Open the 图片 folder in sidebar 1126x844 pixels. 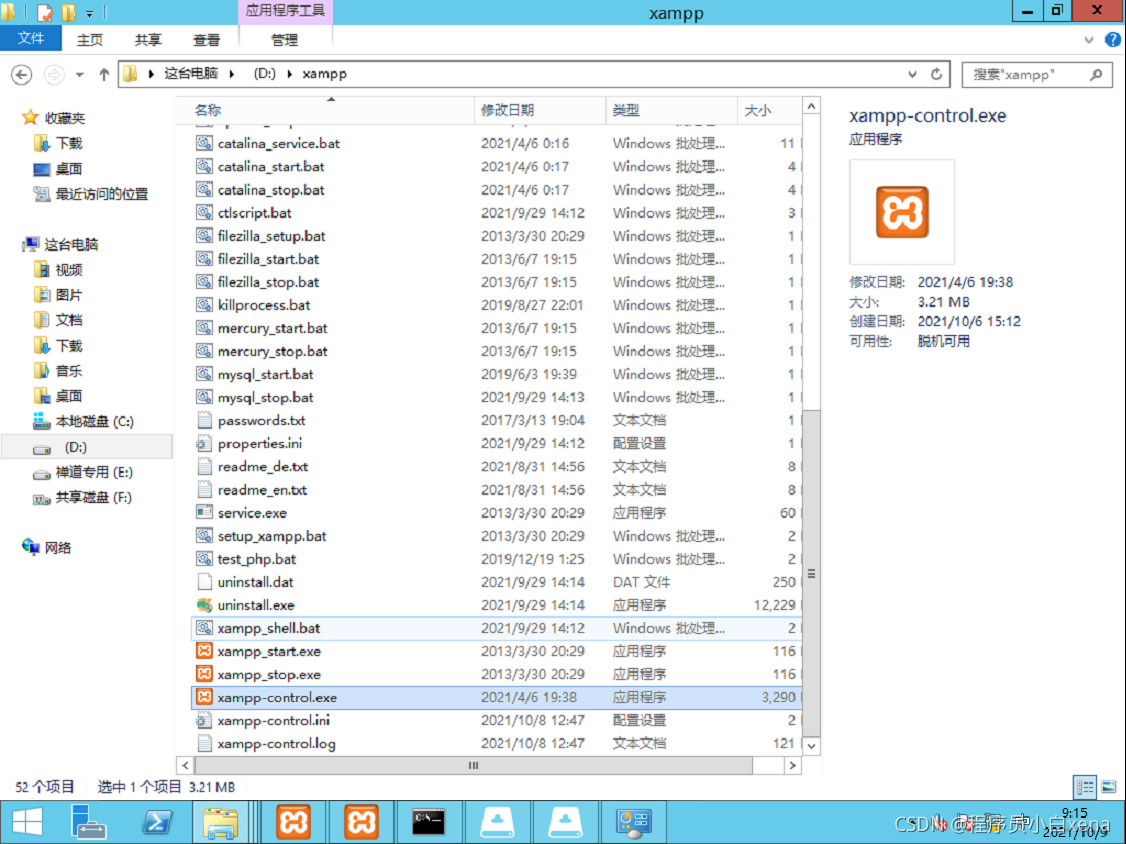click(x=69, y=295)
